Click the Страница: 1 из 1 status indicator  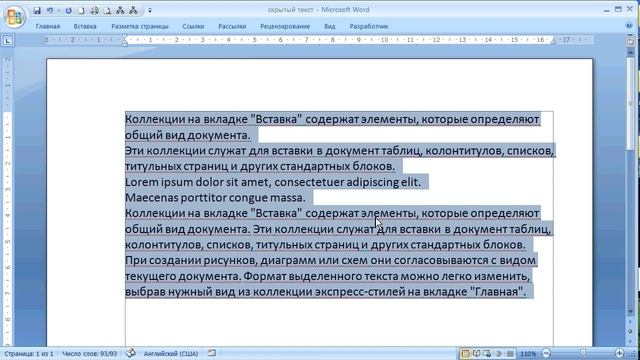click(x=29, y=353)
